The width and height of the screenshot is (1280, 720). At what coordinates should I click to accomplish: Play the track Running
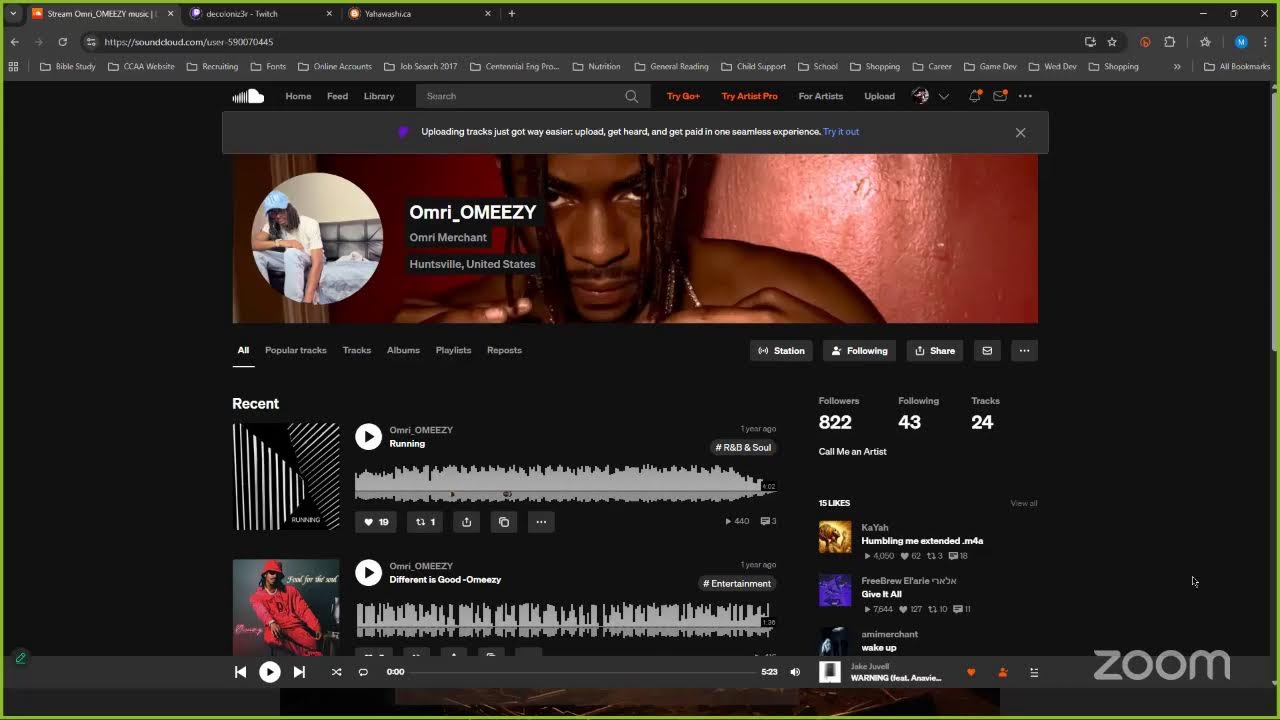(x=369, y=436)
